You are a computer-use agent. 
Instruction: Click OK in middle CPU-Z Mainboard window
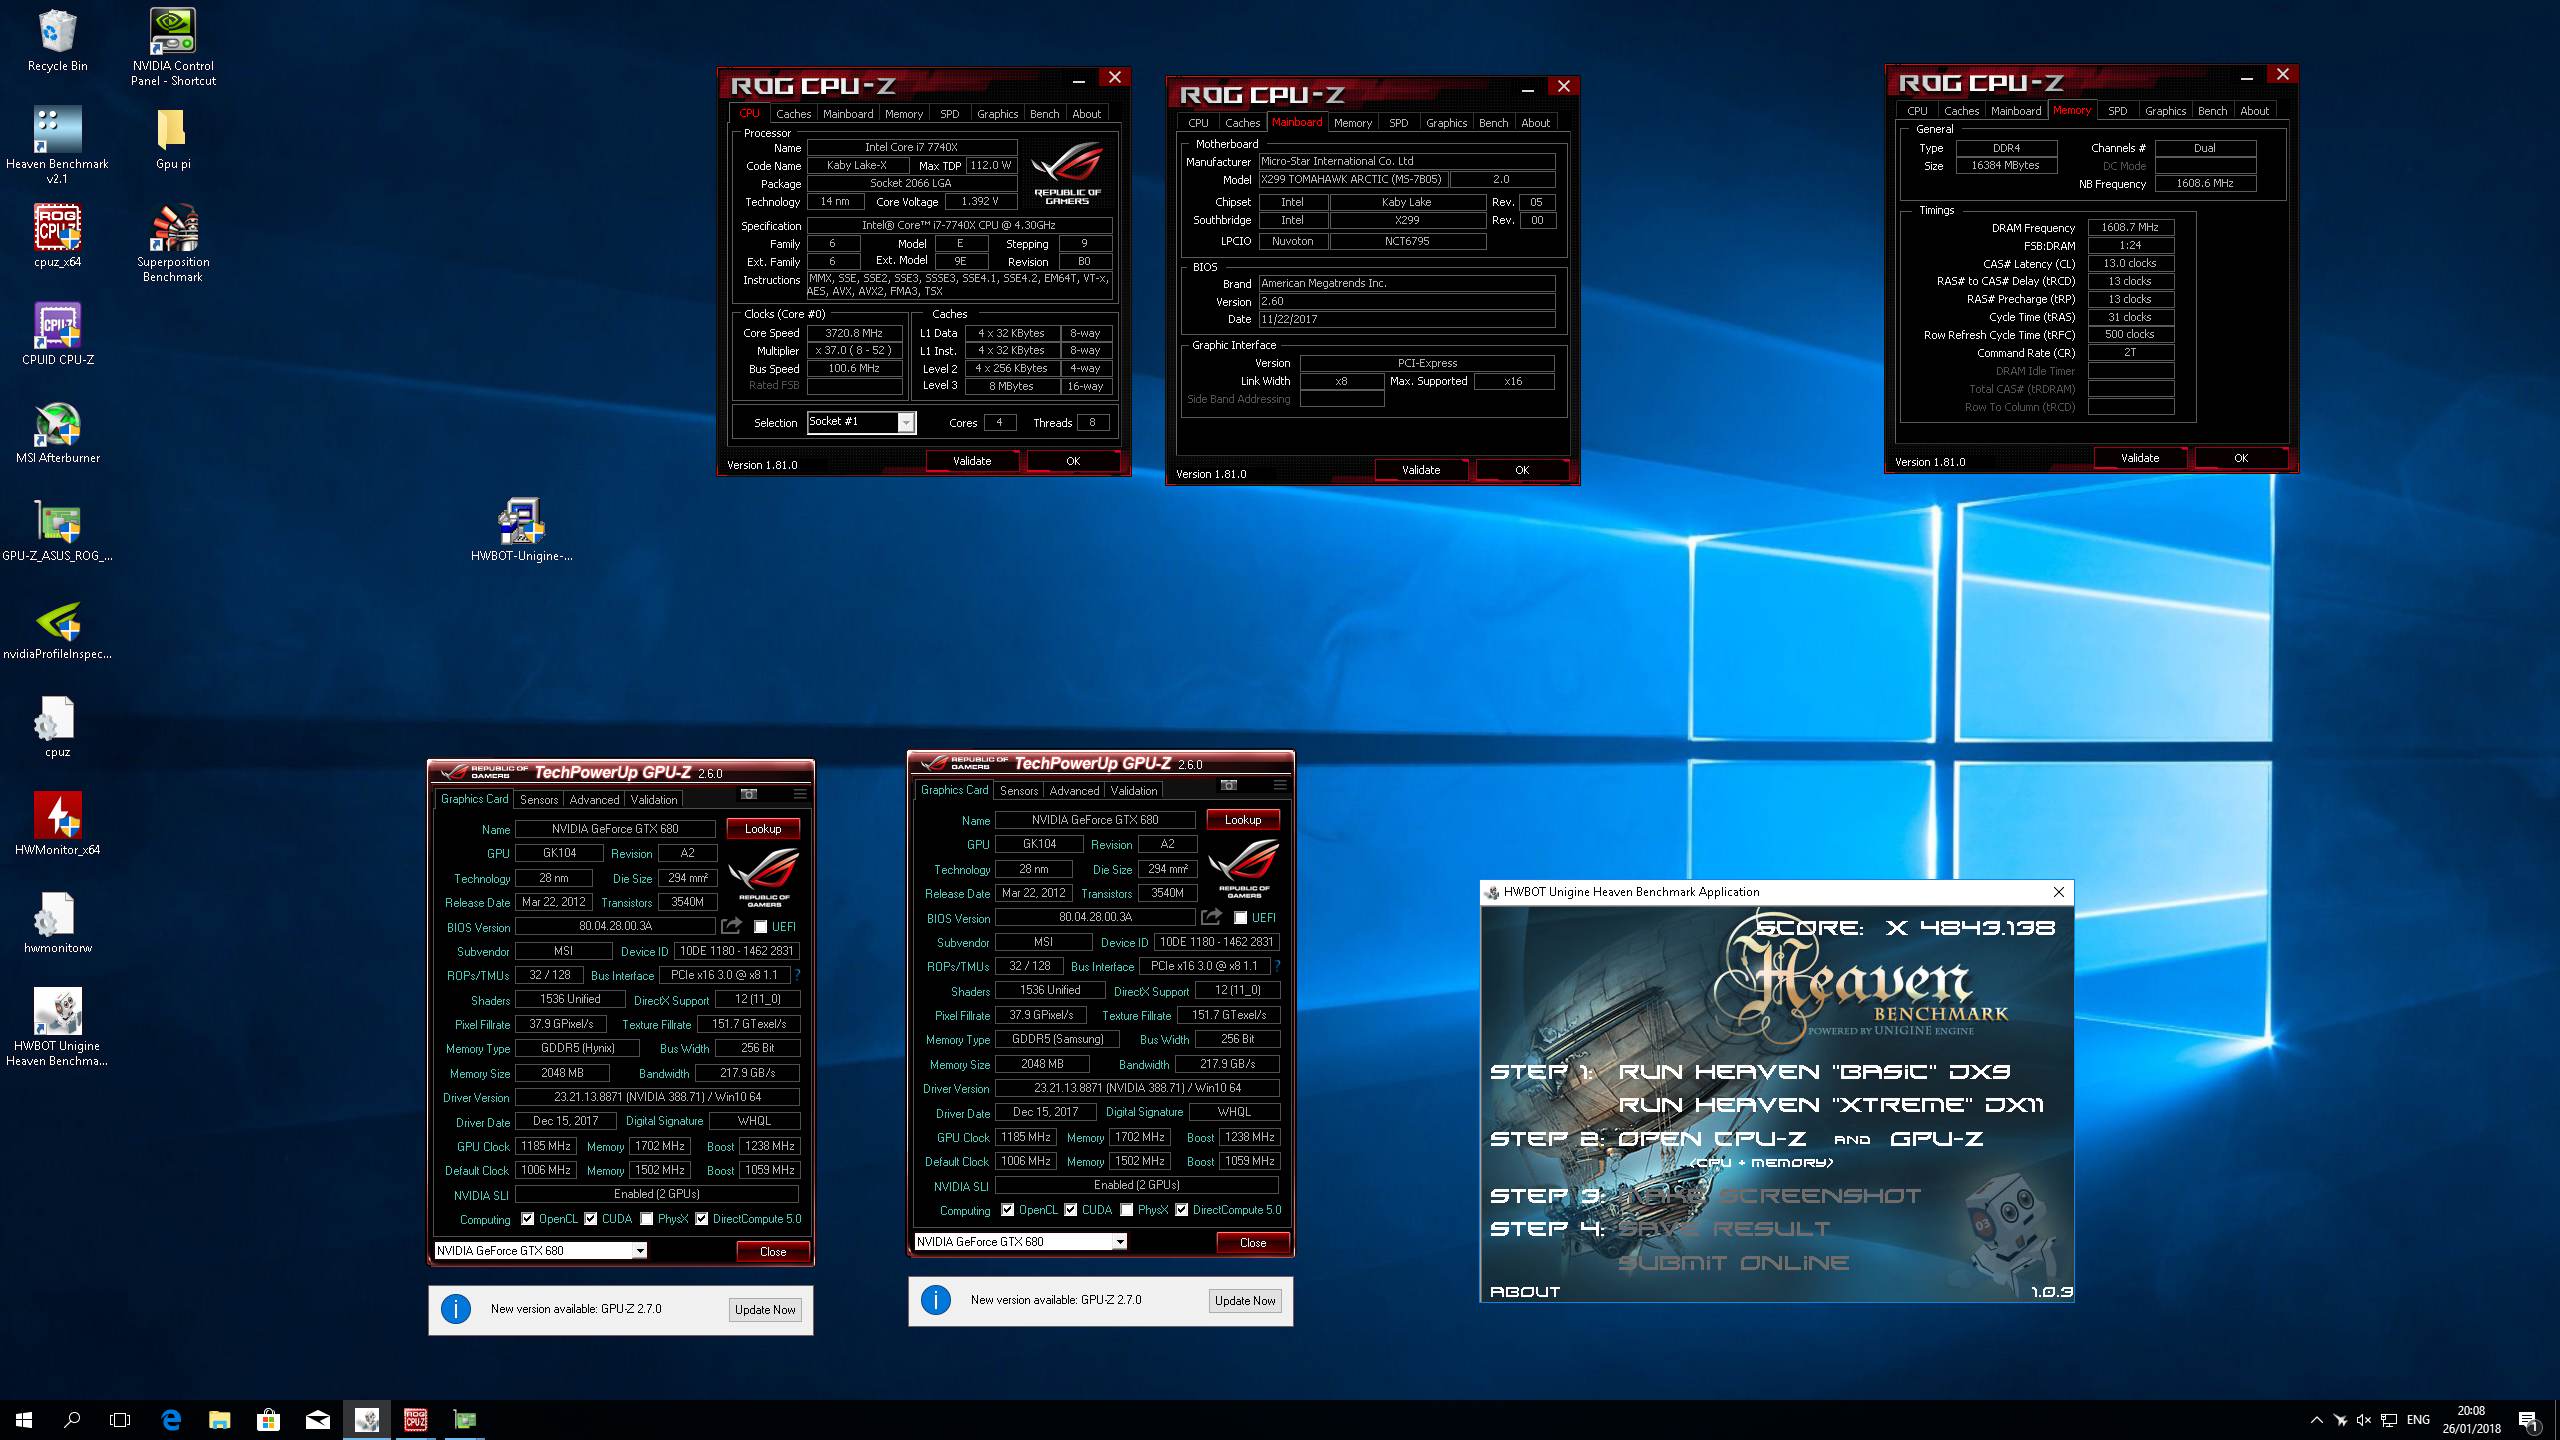coord(1522,470)
